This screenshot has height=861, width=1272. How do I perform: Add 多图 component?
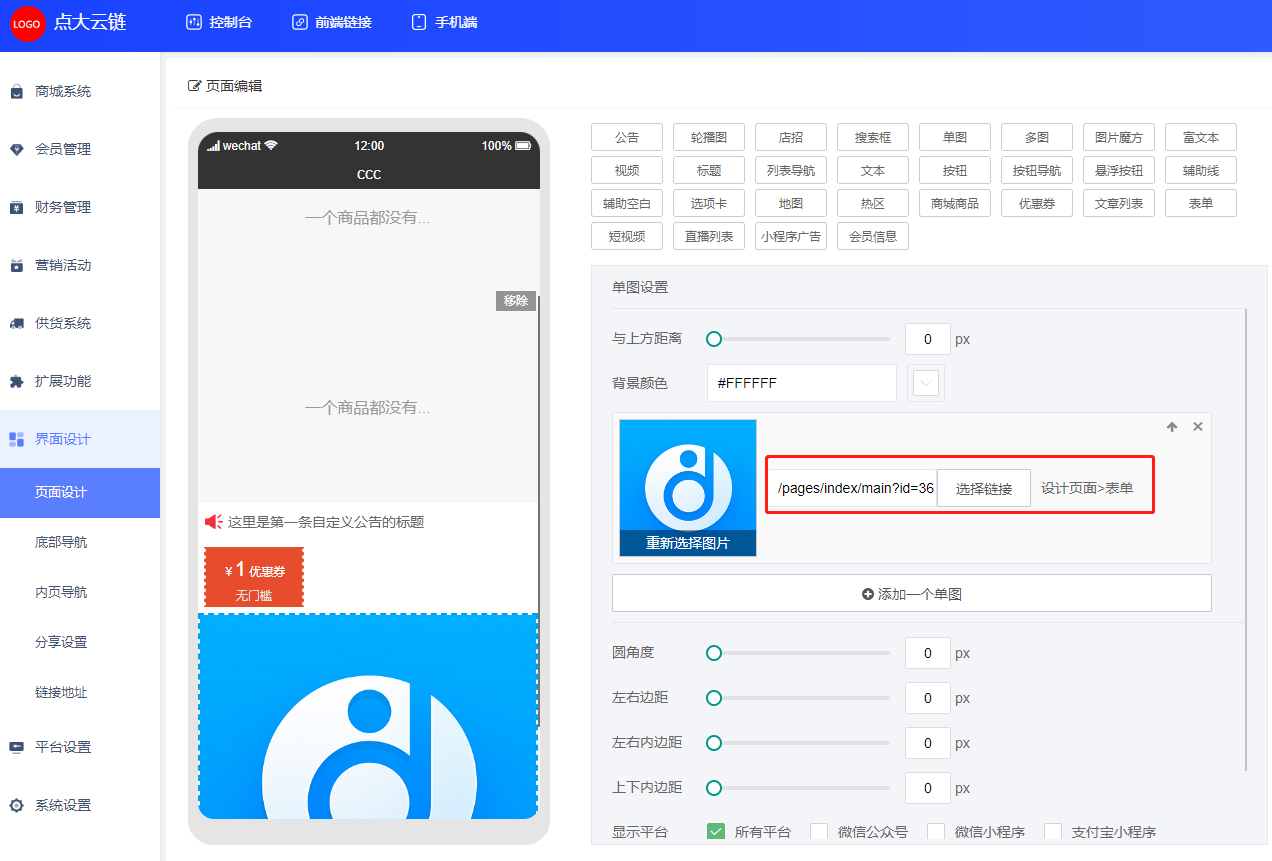[x=1037, y=137]
